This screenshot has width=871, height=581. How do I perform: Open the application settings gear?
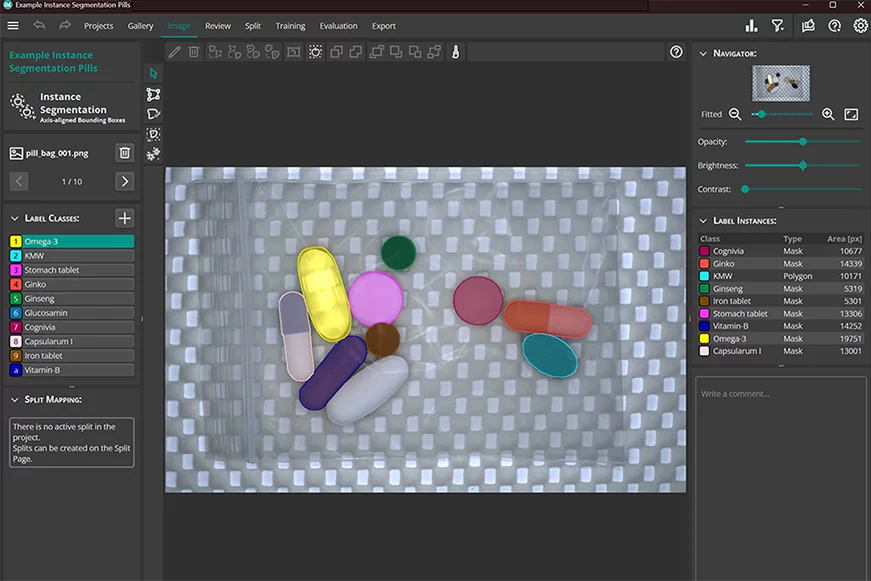860,26
